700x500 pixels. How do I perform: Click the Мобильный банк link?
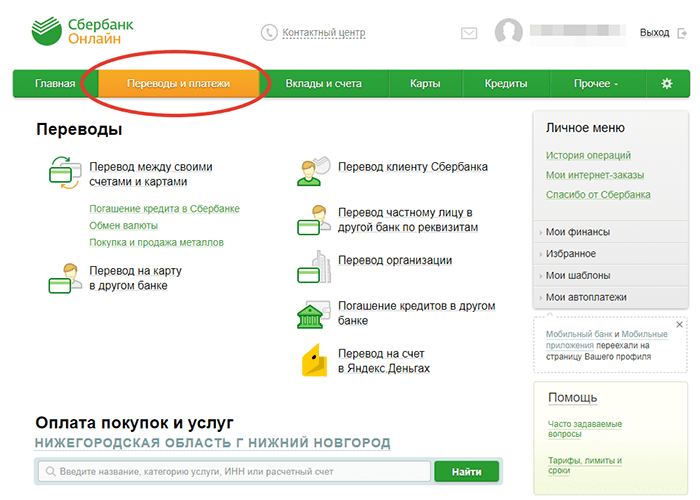[579, 334]
